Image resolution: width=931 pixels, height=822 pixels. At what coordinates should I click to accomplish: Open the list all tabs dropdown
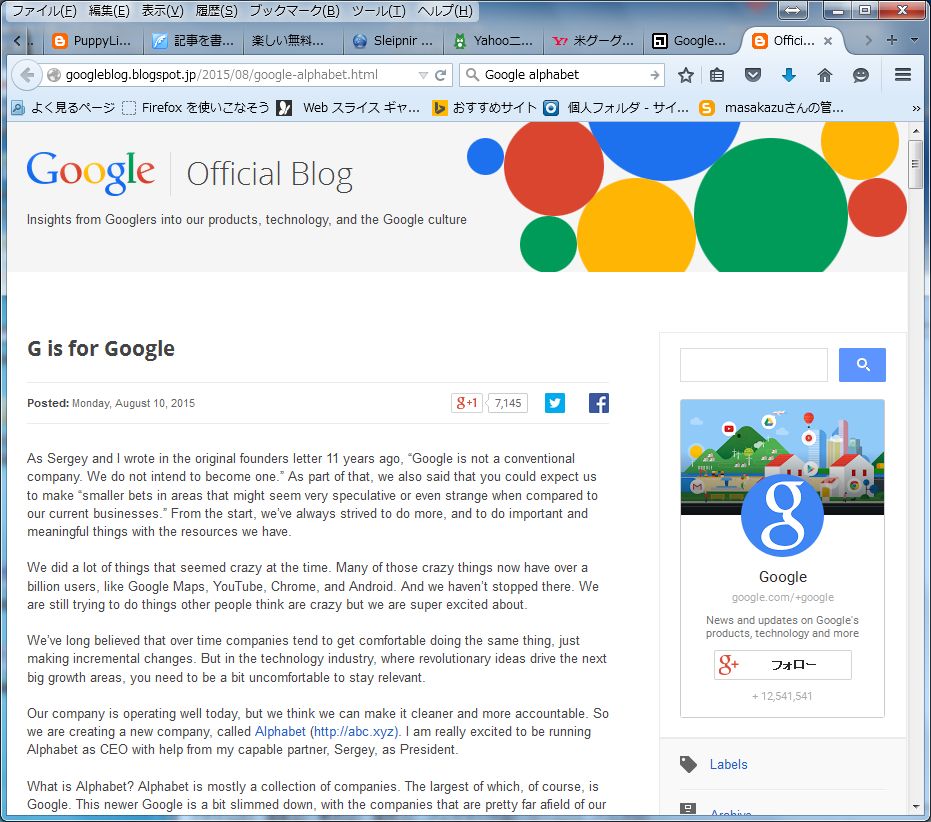coord(914,40)
